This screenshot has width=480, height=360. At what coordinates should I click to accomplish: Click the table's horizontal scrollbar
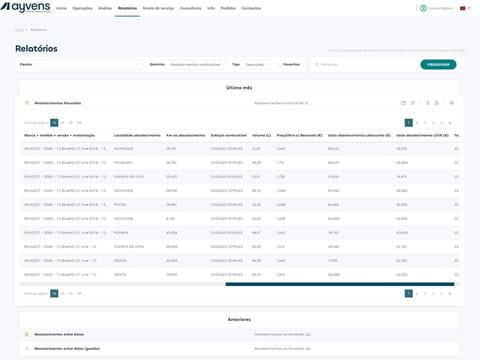click(x=340, y=284)
